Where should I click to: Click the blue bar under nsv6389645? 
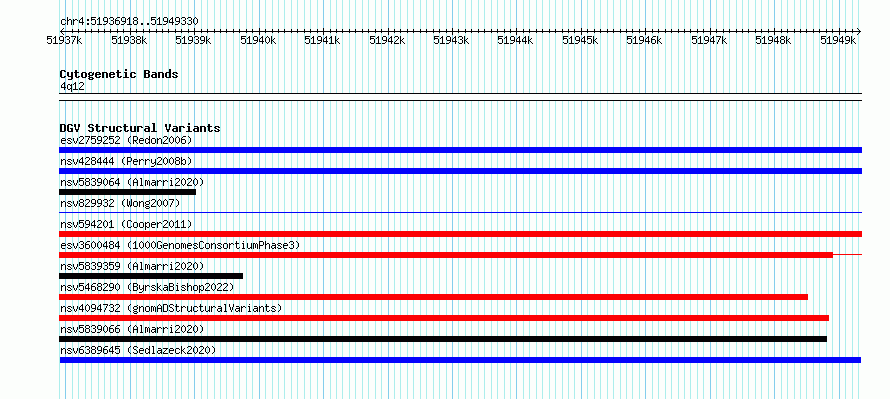point(460,360)
